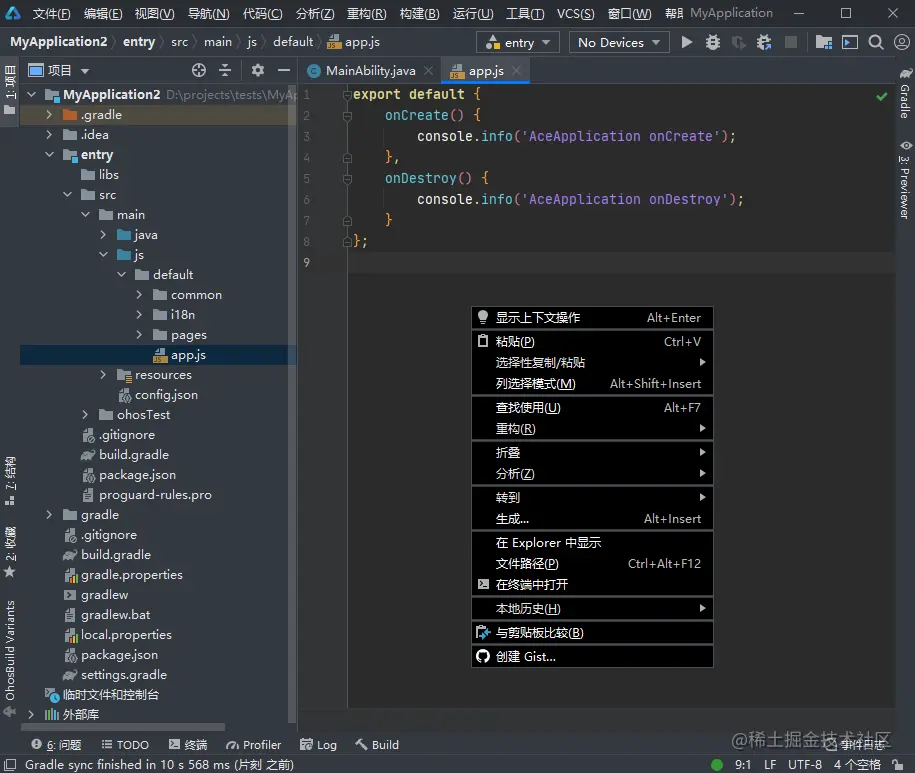Switch to the MainAbility.java tab
This screenshot has width=915, height=773.
(x=370, y=71)
